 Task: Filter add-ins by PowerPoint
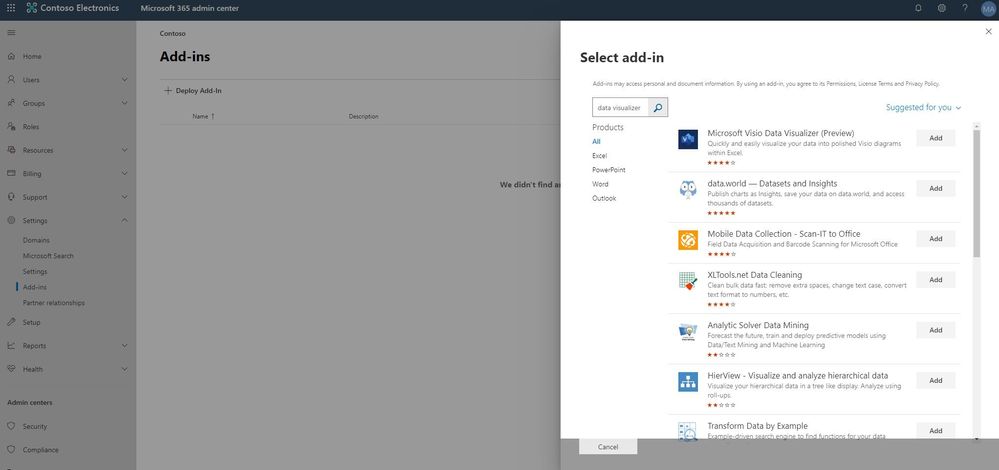(608, 170)
